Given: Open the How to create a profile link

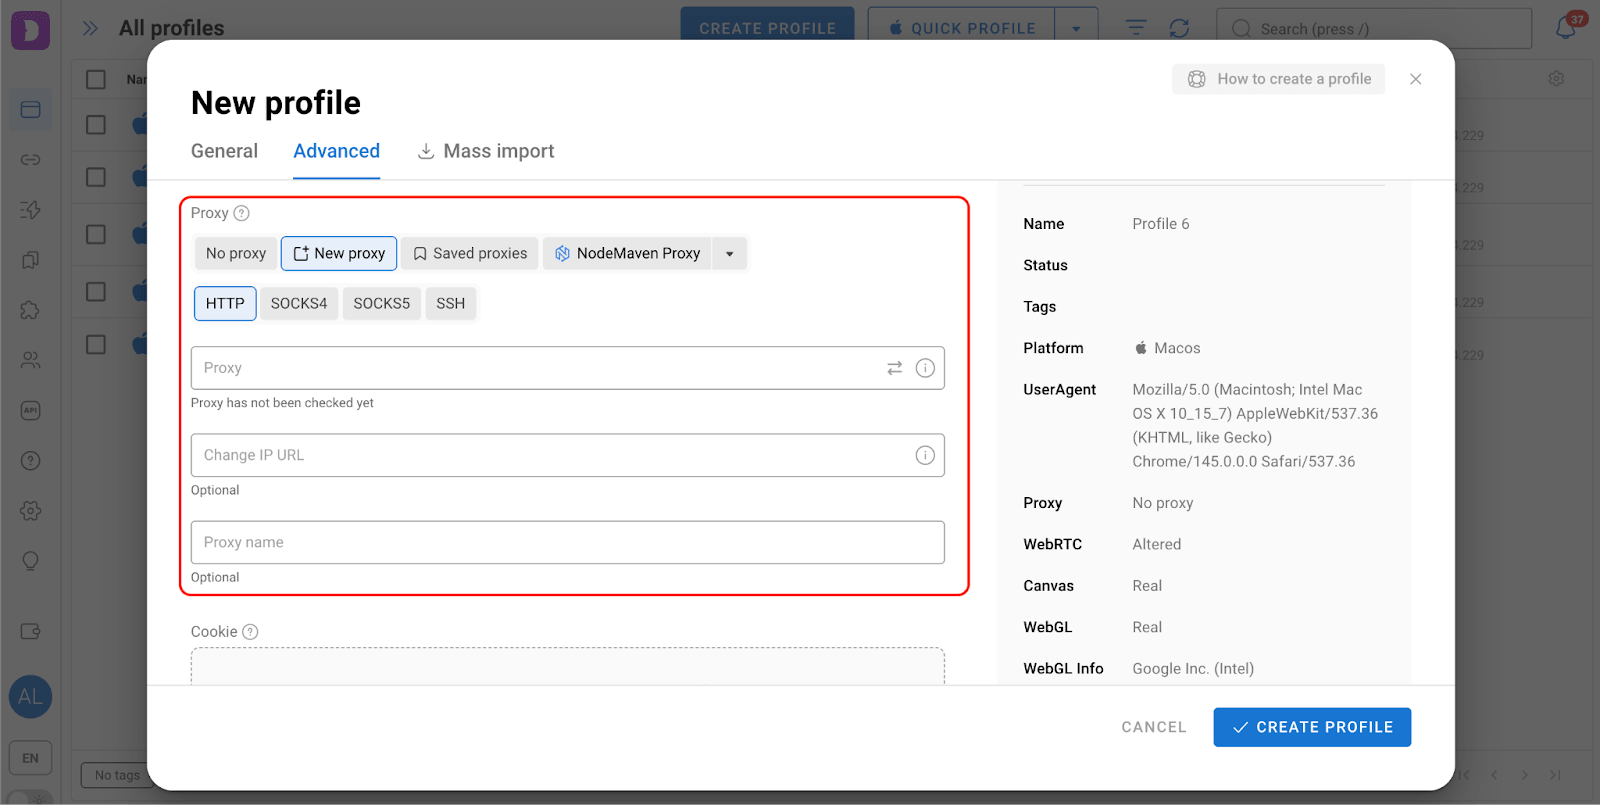Looking at the screenshot, I should click(1279, 79).
